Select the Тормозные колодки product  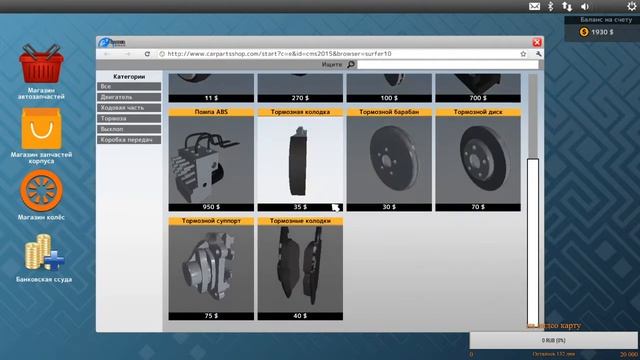pyautogui.click(x=300, y=269)
